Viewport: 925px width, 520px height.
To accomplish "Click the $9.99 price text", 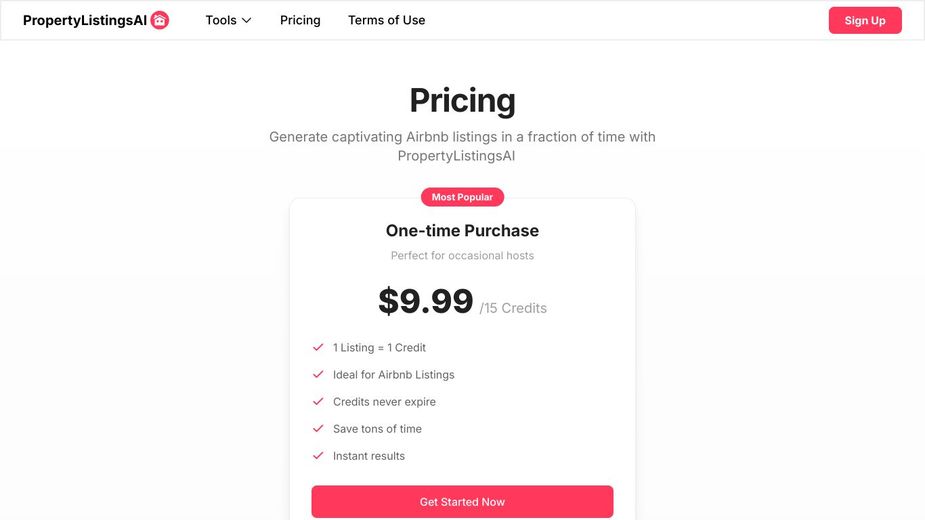I will pyautogui.click(x=425, y=301).
